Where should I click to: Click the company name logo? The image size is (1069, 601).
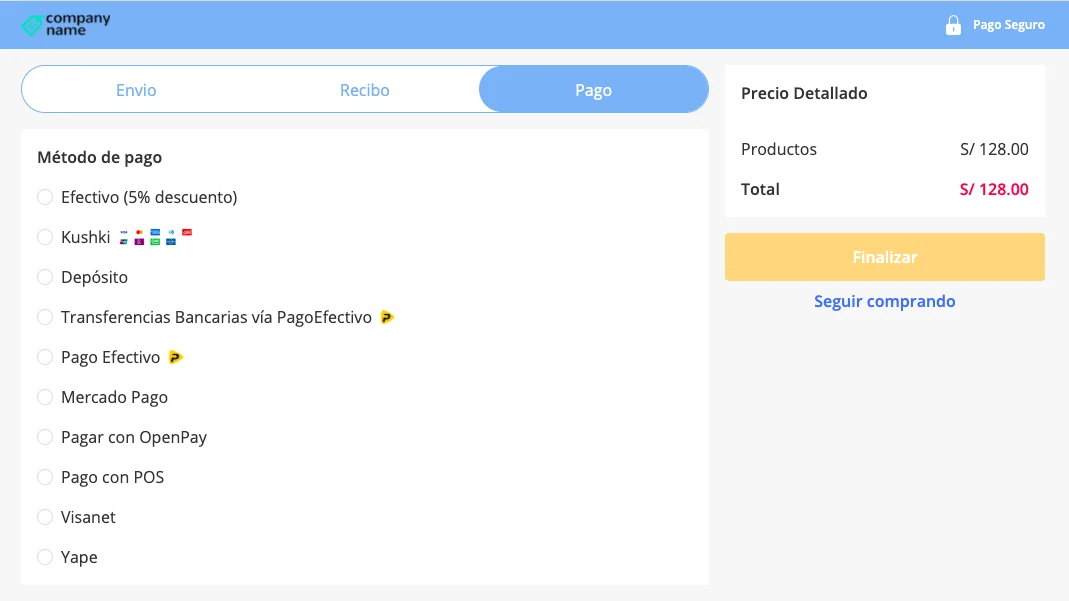click(x=65, y=25)
